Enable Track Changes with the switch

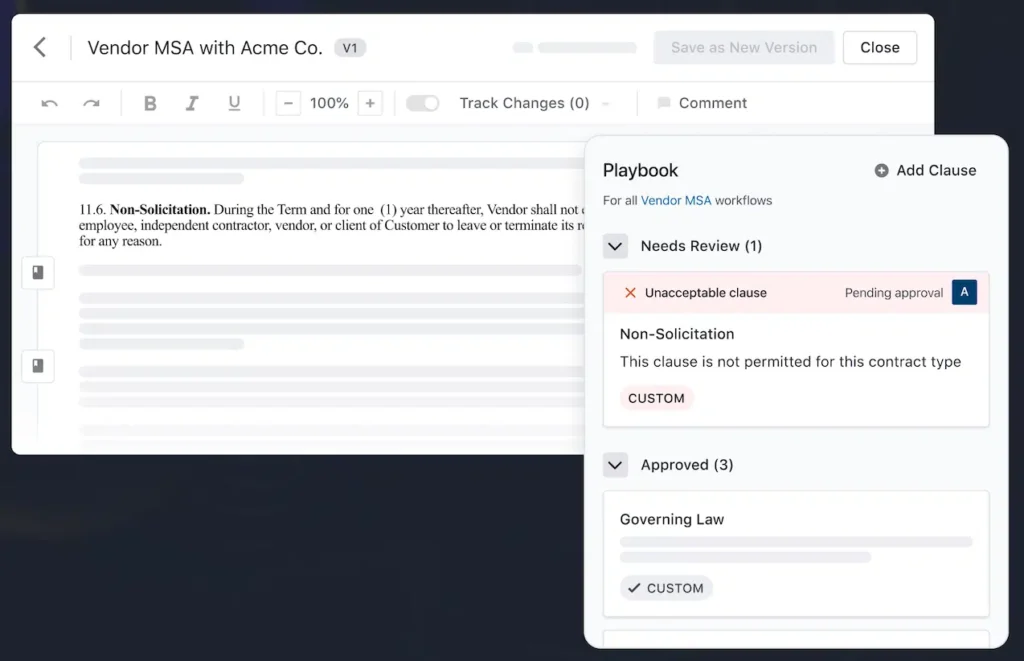pos(422,102)
